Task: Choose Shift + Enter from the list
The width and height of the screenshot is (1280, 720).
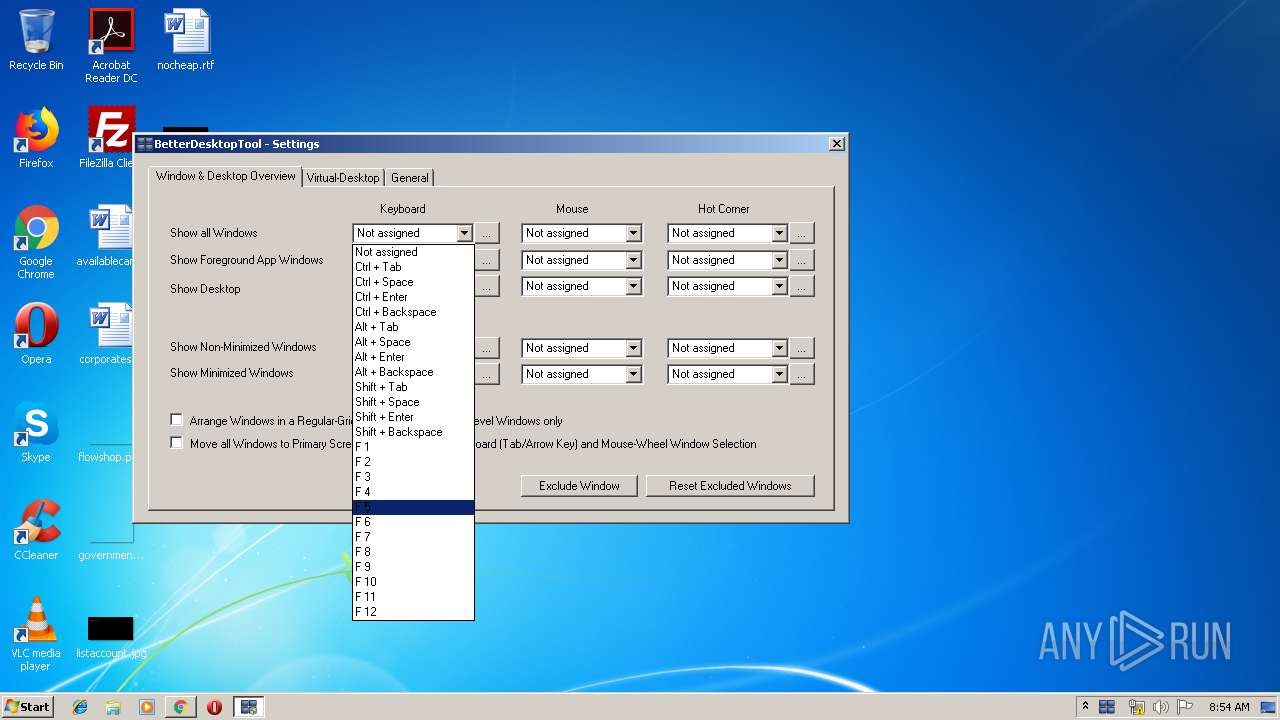Action: click(413, 417)
